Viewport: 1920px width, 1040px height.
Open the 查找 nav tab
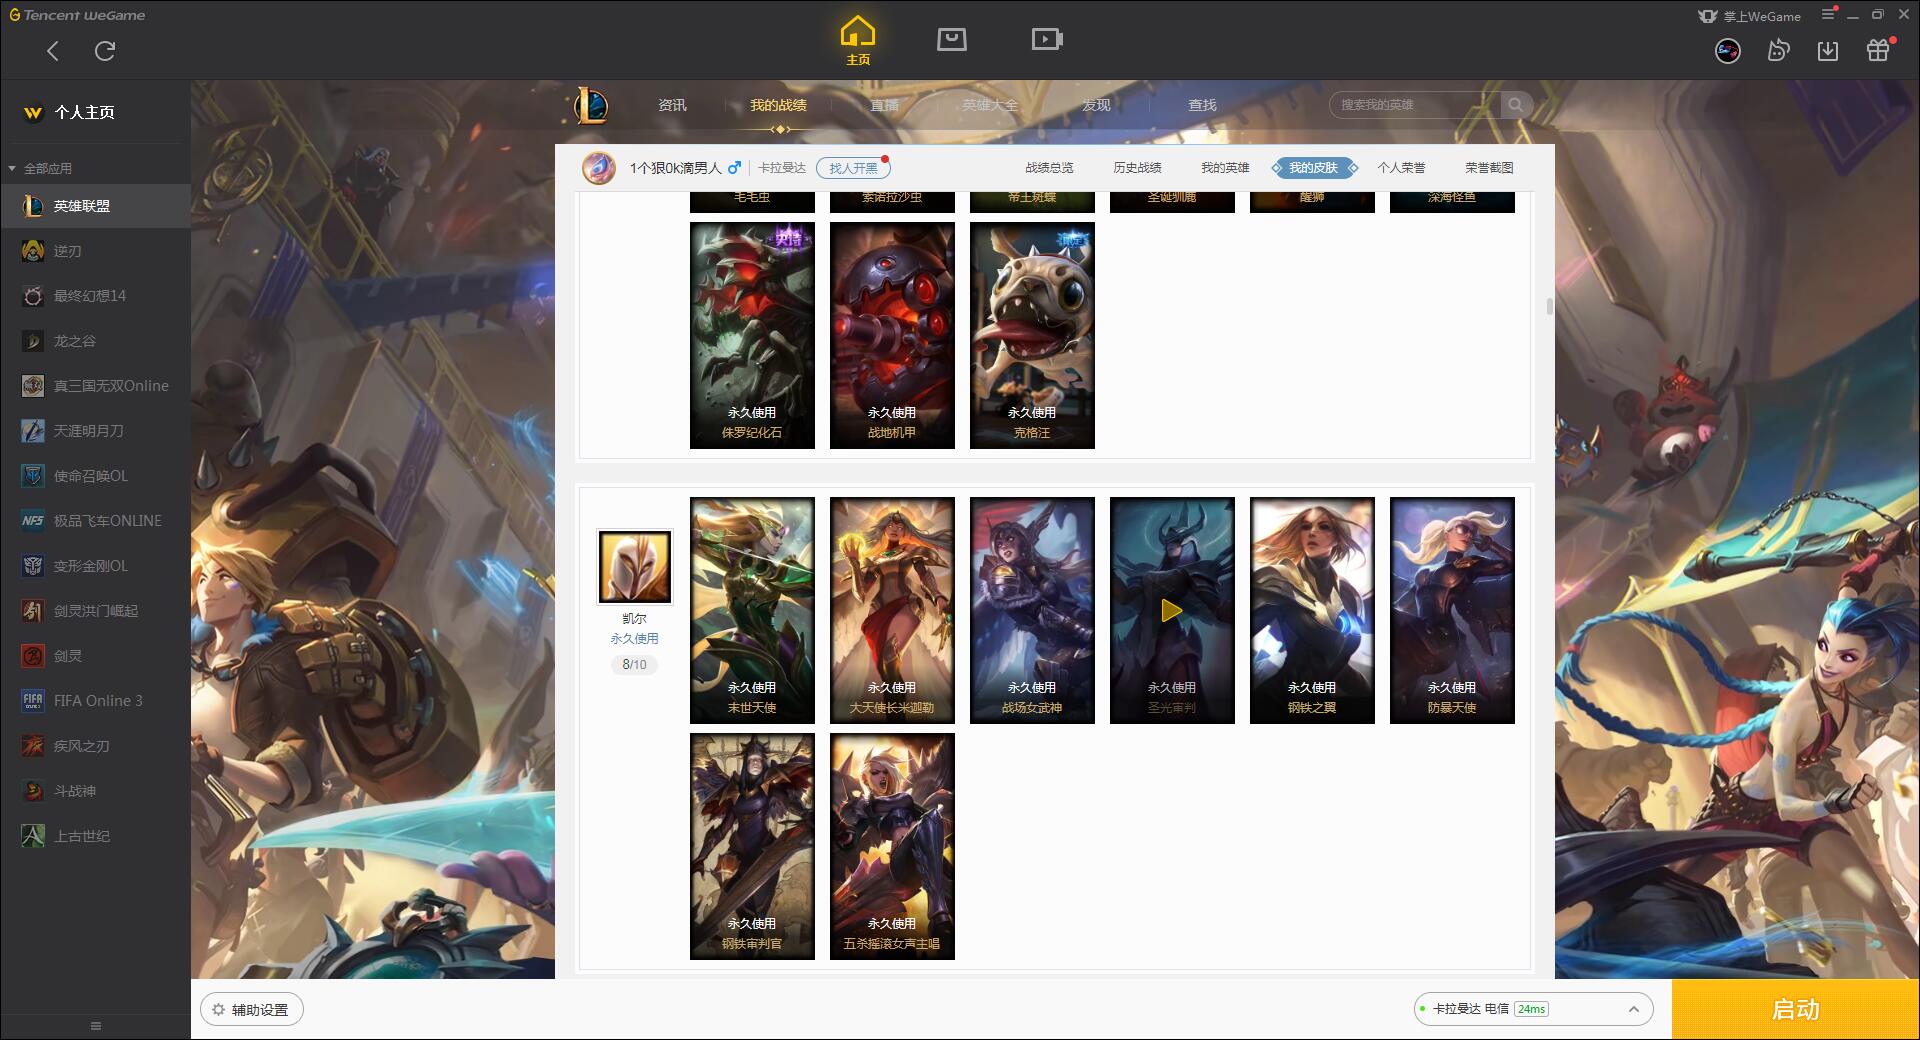[x=1202, y=105]
